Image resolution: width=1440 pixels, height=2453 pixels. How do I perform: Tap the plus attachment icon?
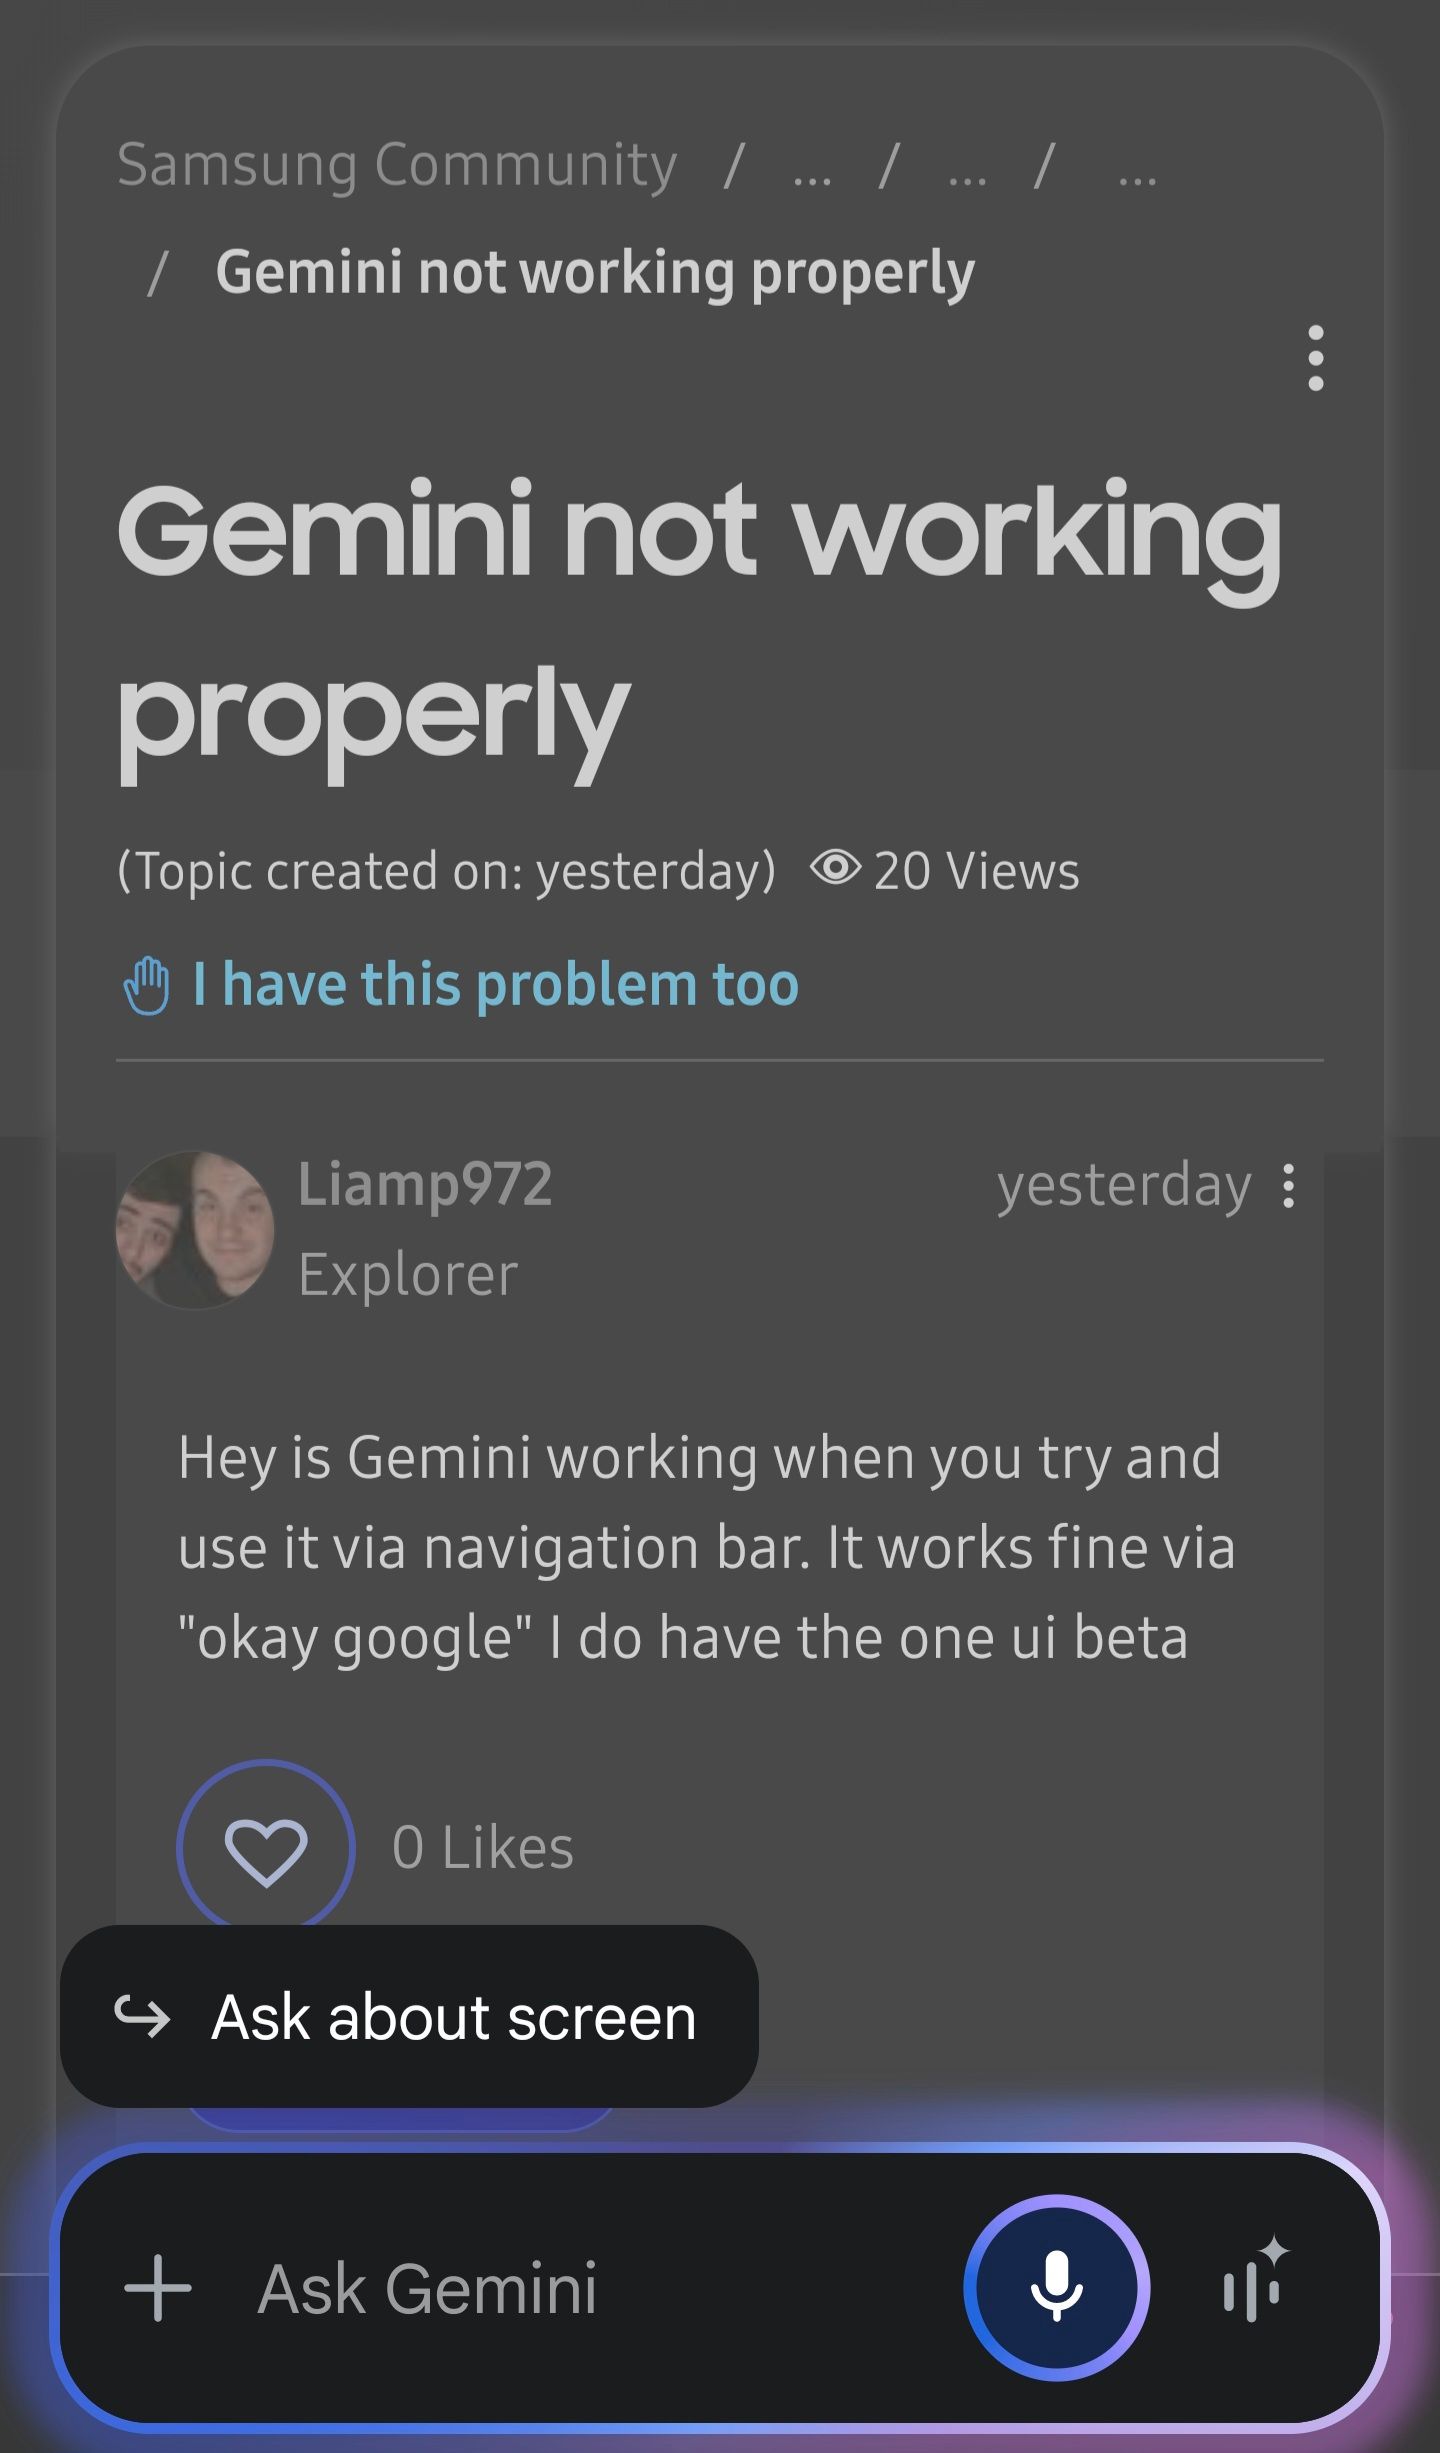158,2287
